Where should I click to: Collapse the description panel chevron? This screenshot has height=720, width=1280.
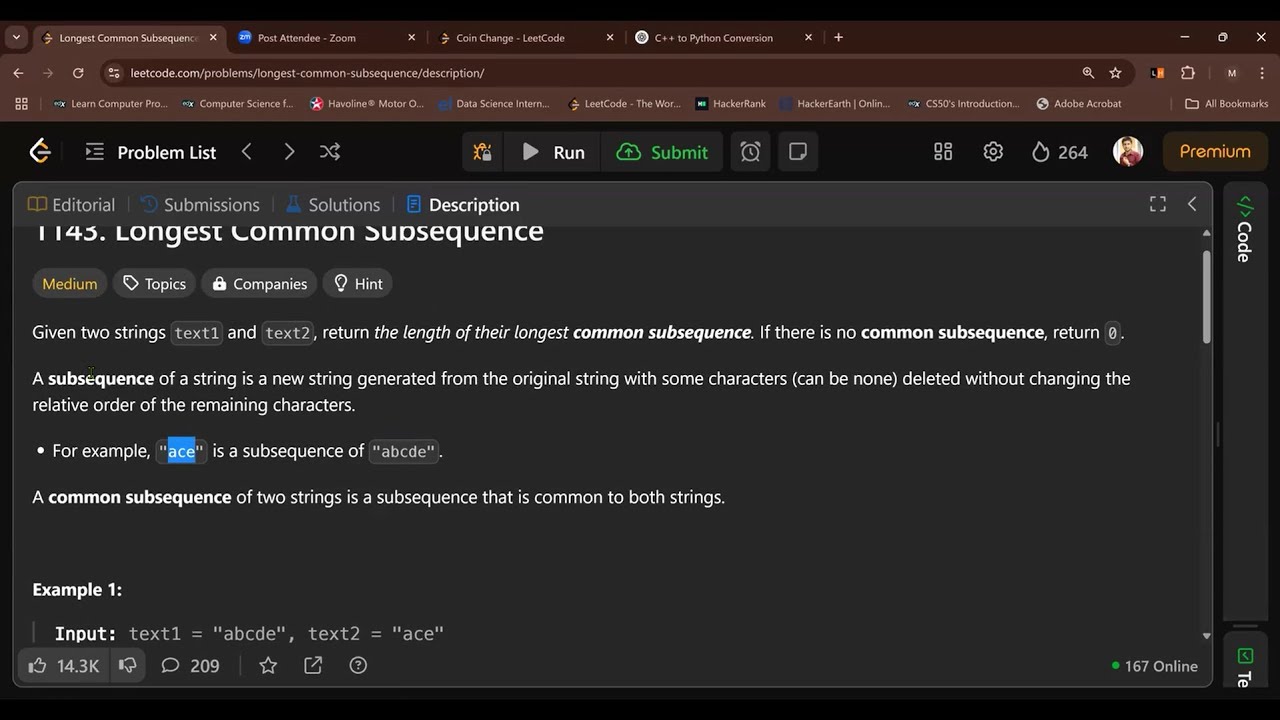click(1192, 204)
